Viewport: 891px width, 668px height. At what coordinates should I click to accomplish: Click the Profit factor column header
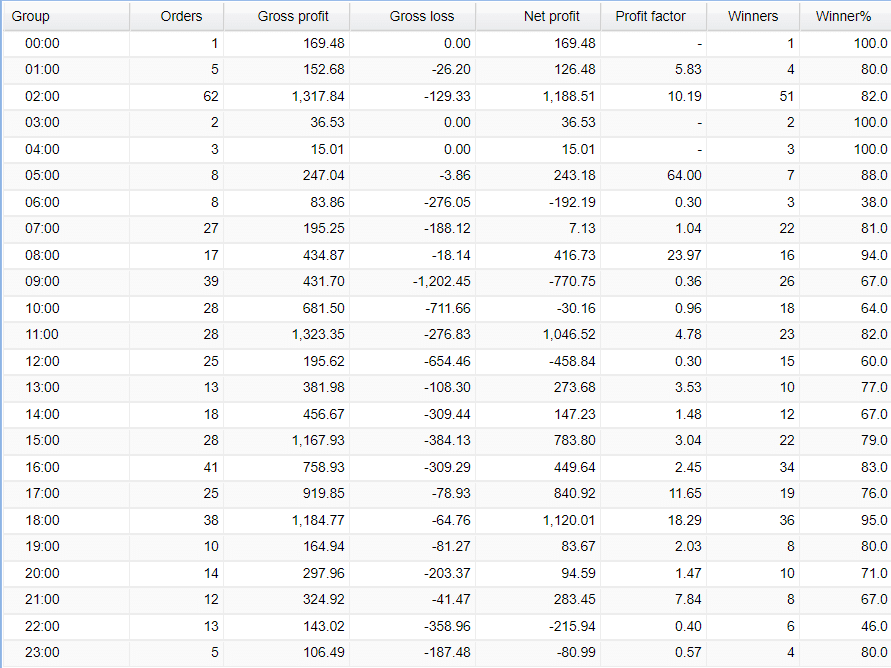point(654,16)
